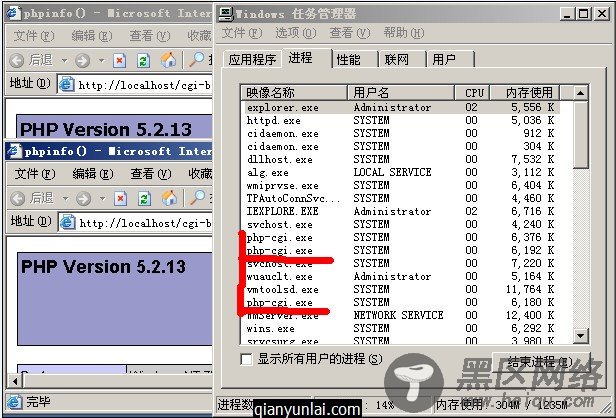
Task: Click process list vertical scrollbar thumb
Action: (580, 134)
